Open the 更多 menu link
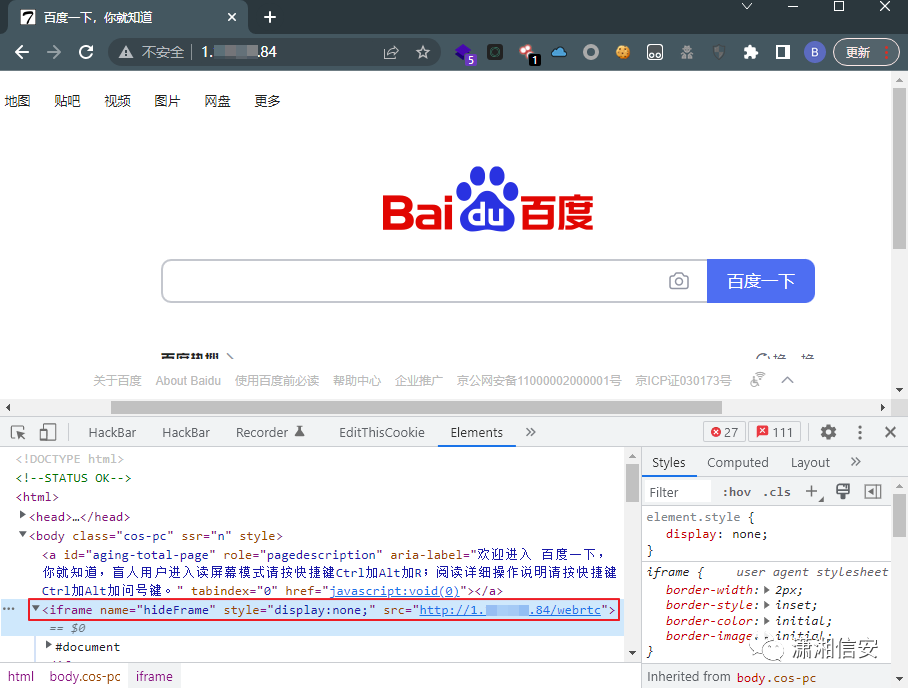The image size is (908, 688). [268, 101]
